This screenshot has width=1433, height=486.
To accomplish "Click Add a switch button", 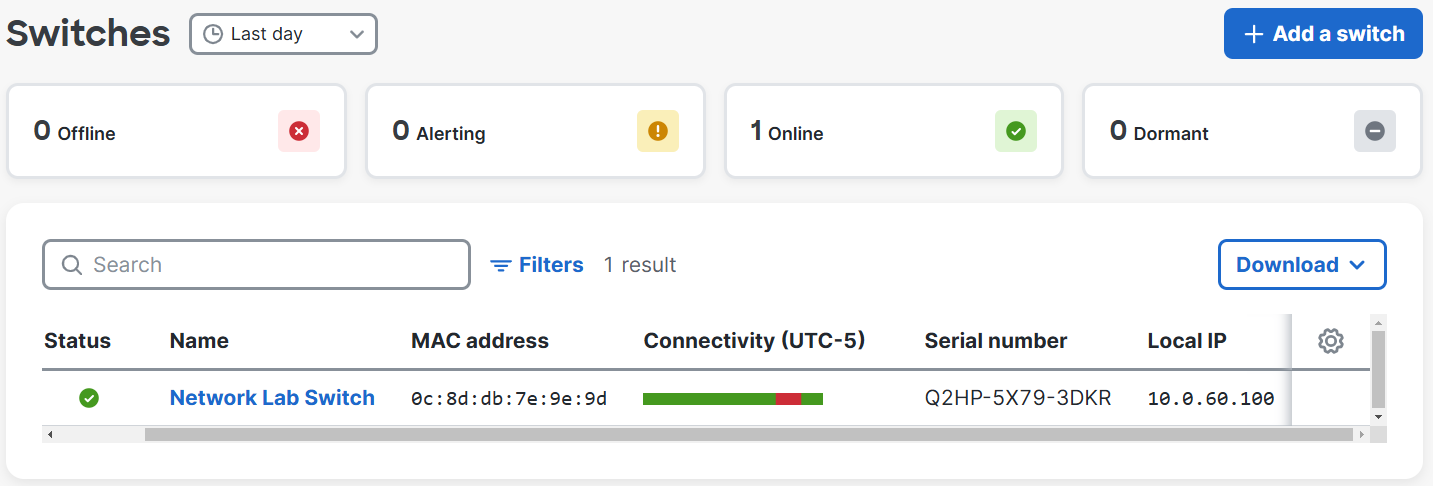I will pyautogui.click(x=1323, y=34).
